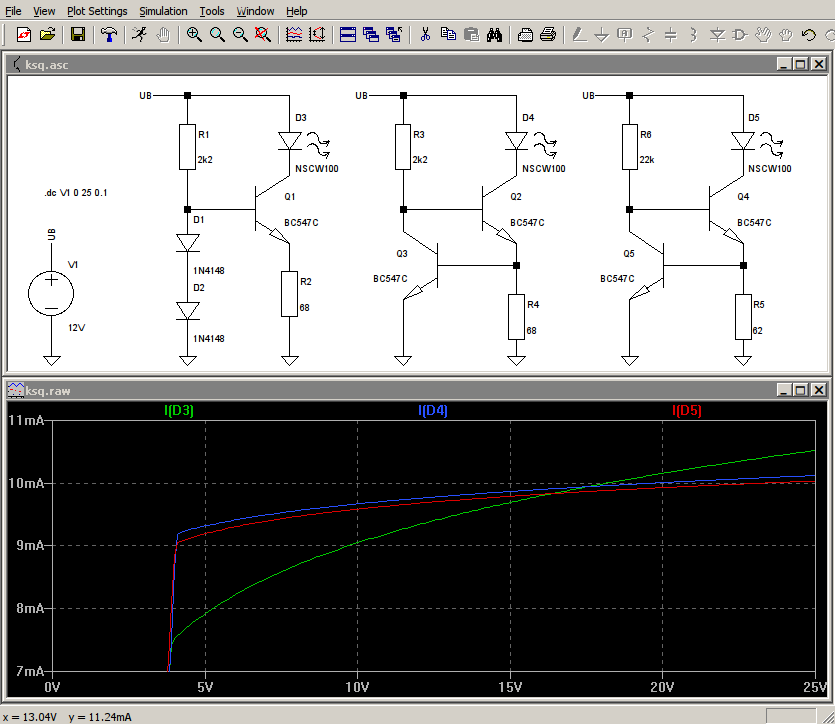Click the New Schematic toolbar icon
Screen dimensions: 835x724
[24, 35]
